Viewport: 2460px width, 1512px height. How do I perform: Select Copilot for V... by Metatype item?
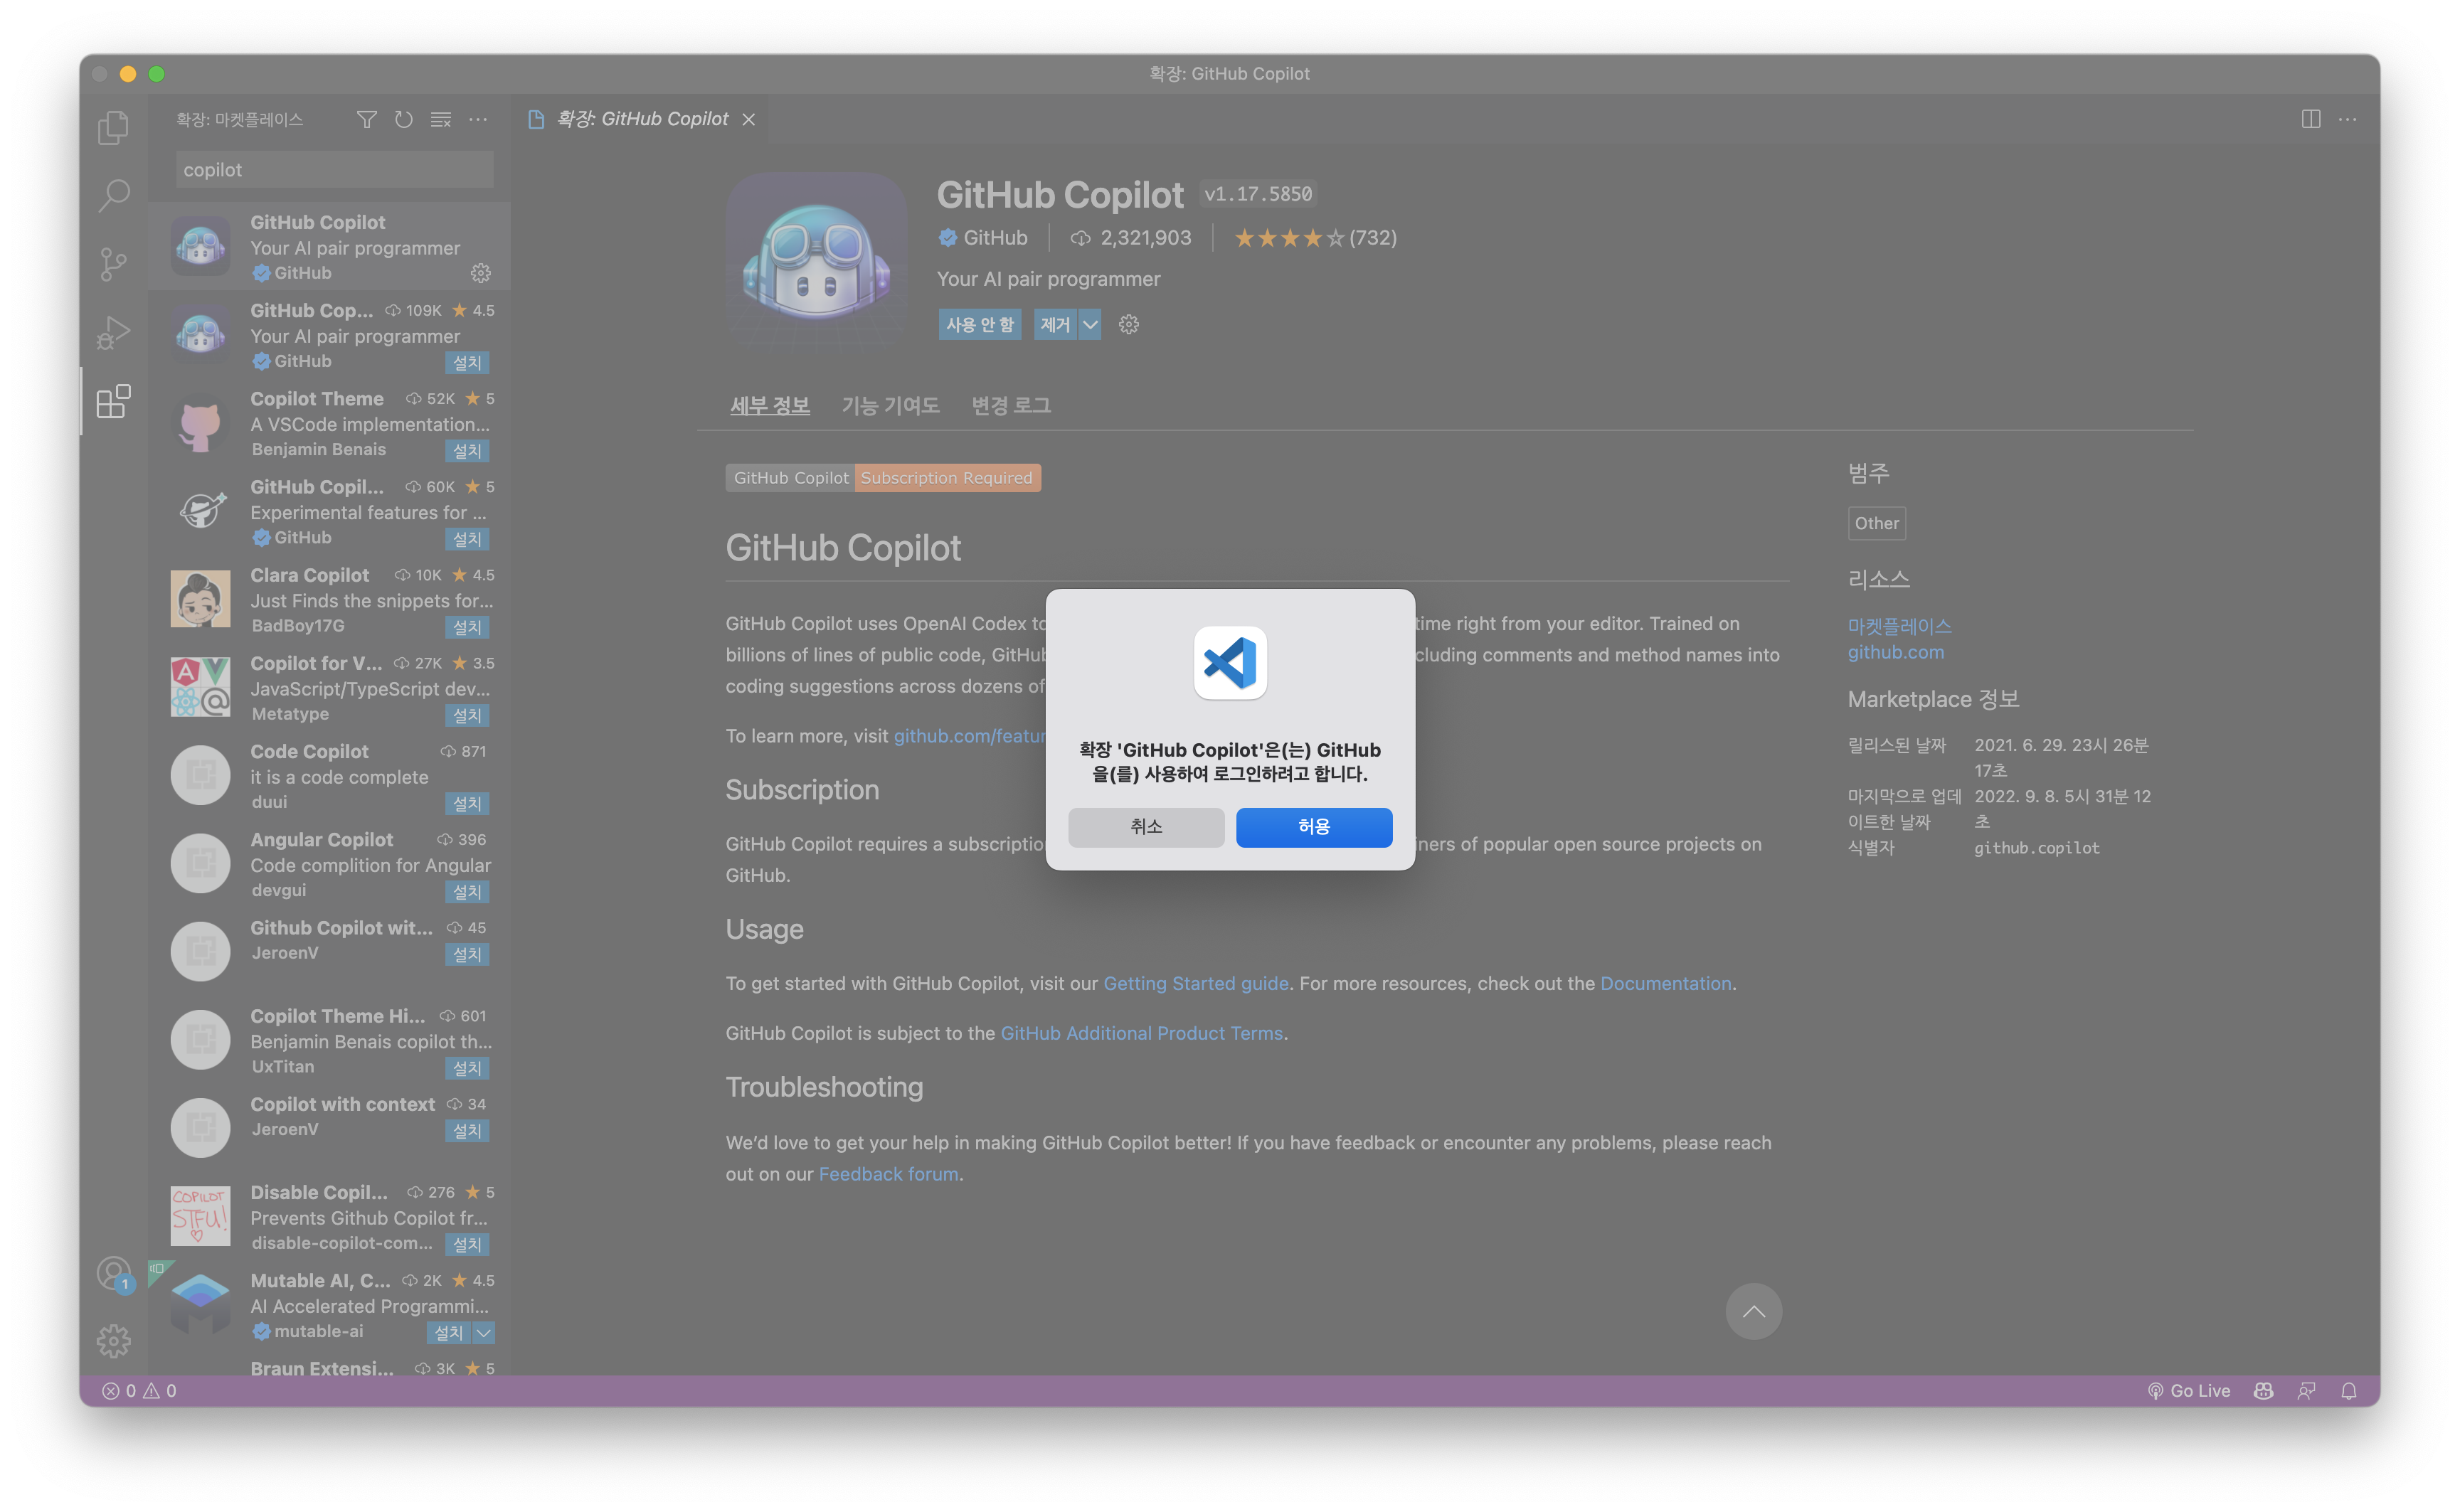click(x=330, y=687)
